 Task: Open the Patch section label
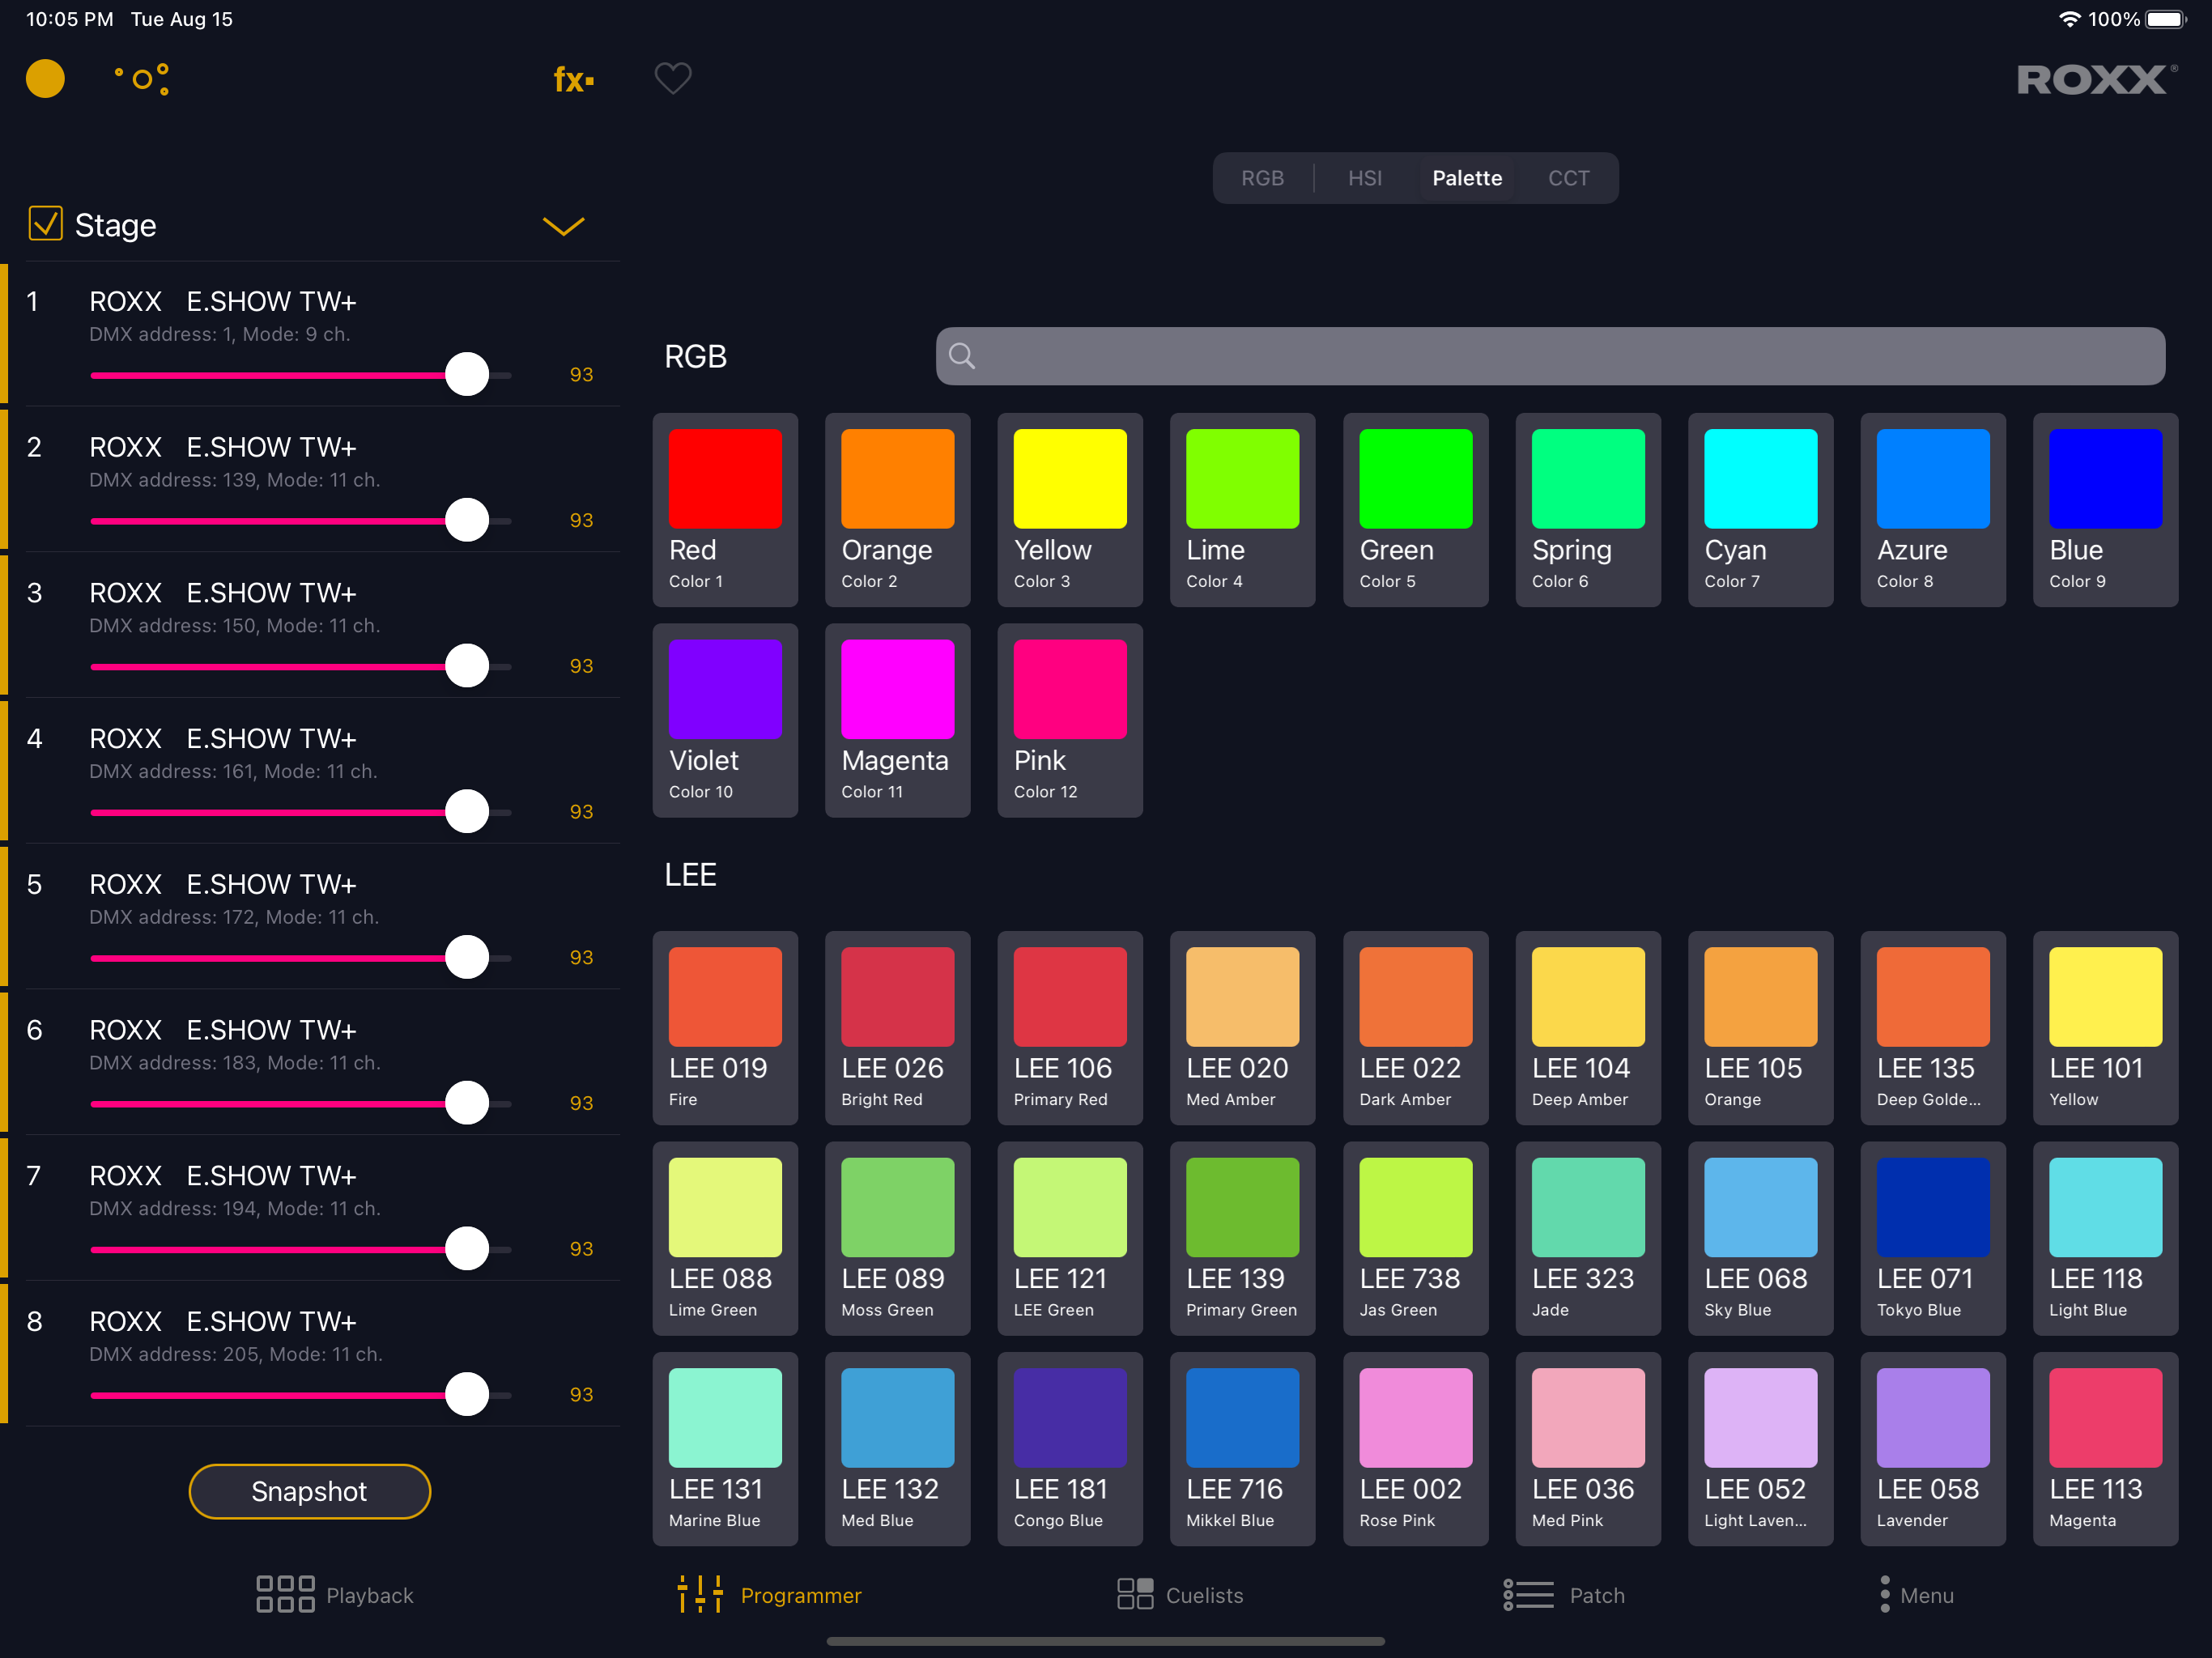[1597, 1596]
